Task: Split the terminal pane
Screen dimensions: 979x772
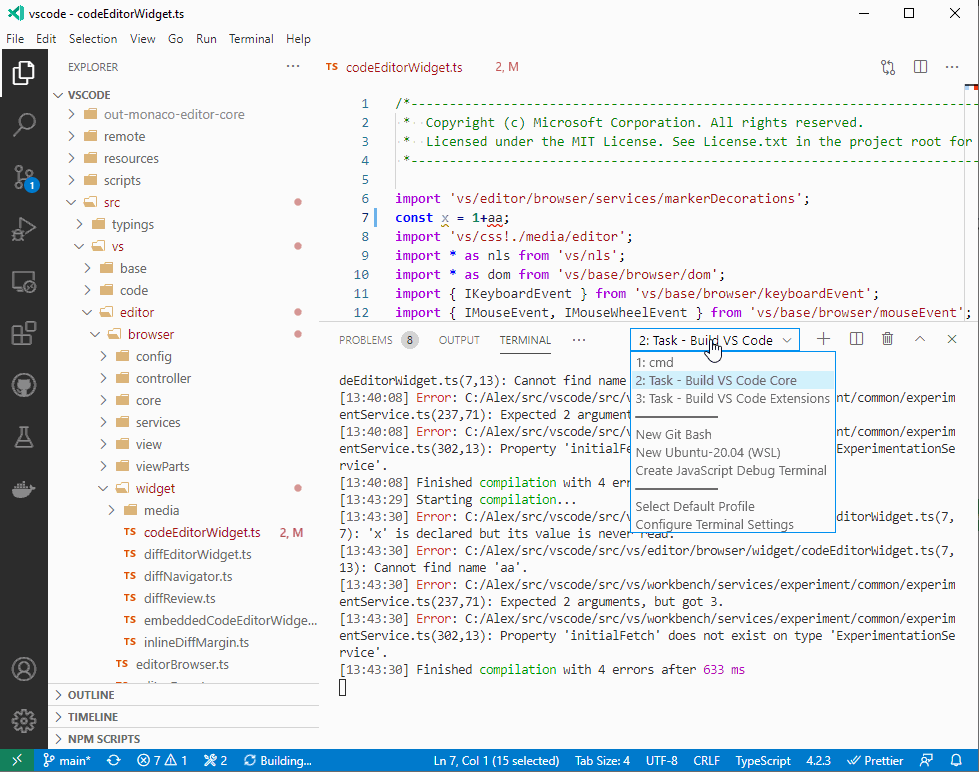Action: tap(857, 339)
